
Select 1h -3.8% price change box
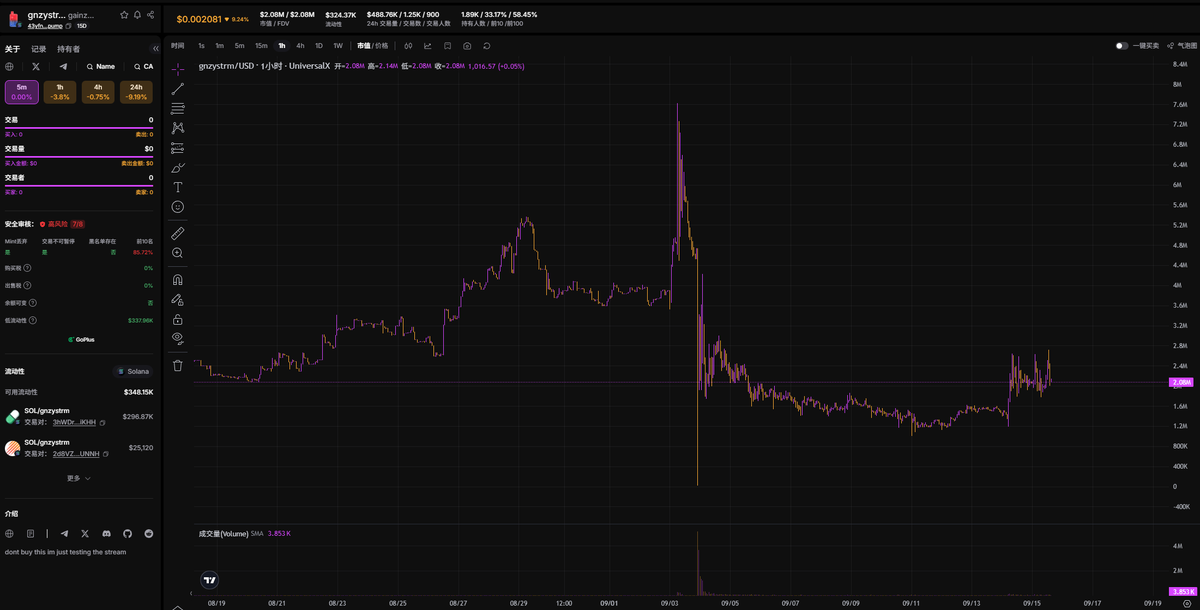[x=60, y=92]
